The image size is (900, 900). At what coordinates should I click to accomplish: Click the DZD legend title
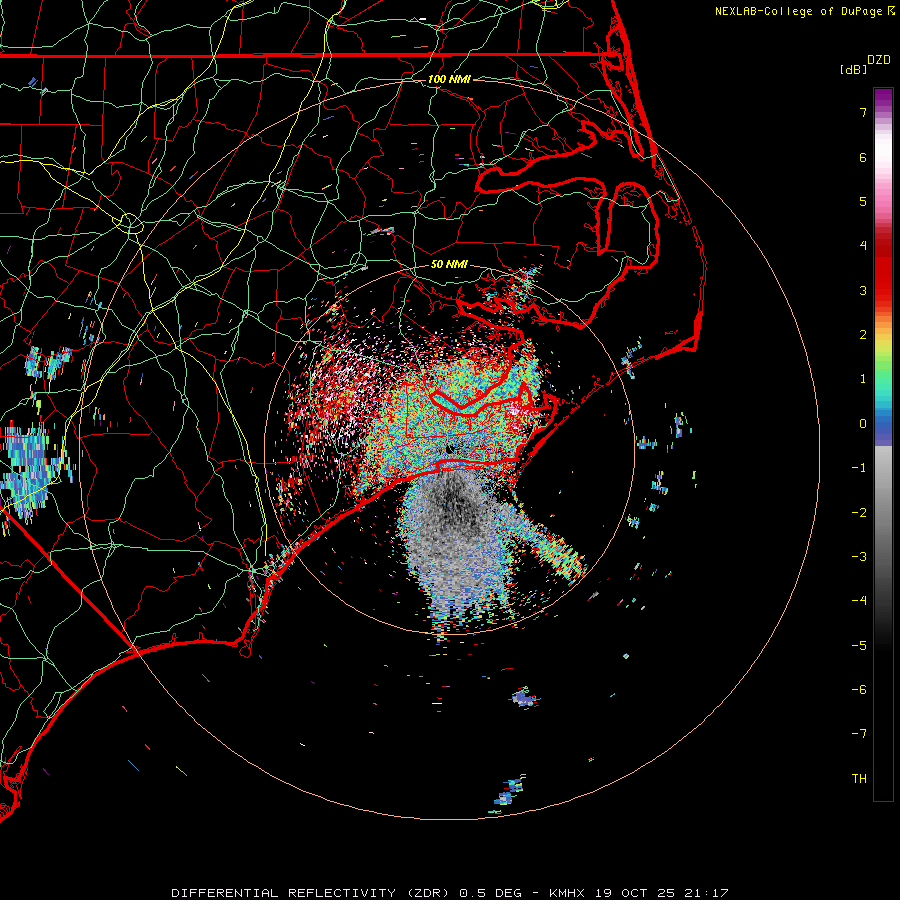click(x=879, y=60)
